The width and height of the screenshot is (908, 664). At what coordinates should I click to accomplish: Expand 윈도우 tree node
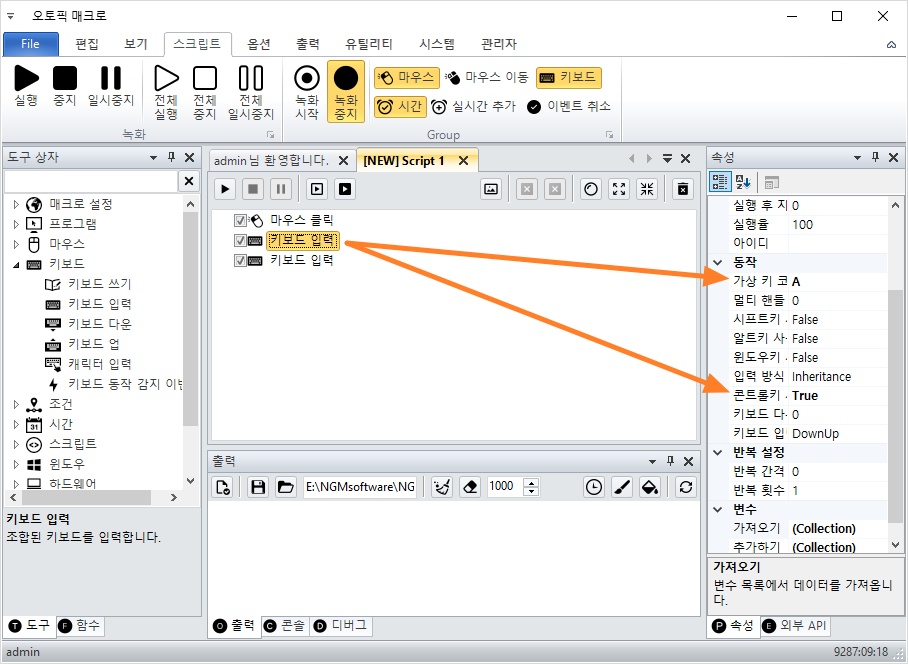pos(16,464)
